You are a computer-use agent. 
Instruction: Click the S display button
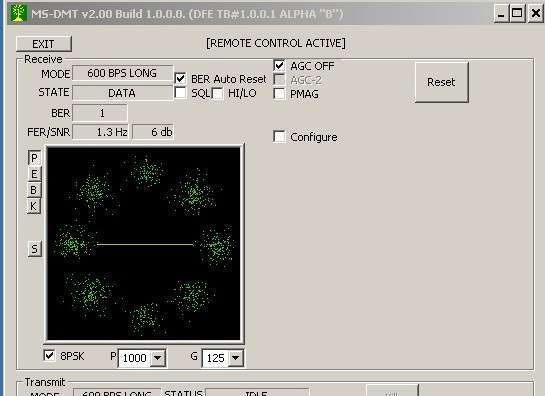(34, 249)
